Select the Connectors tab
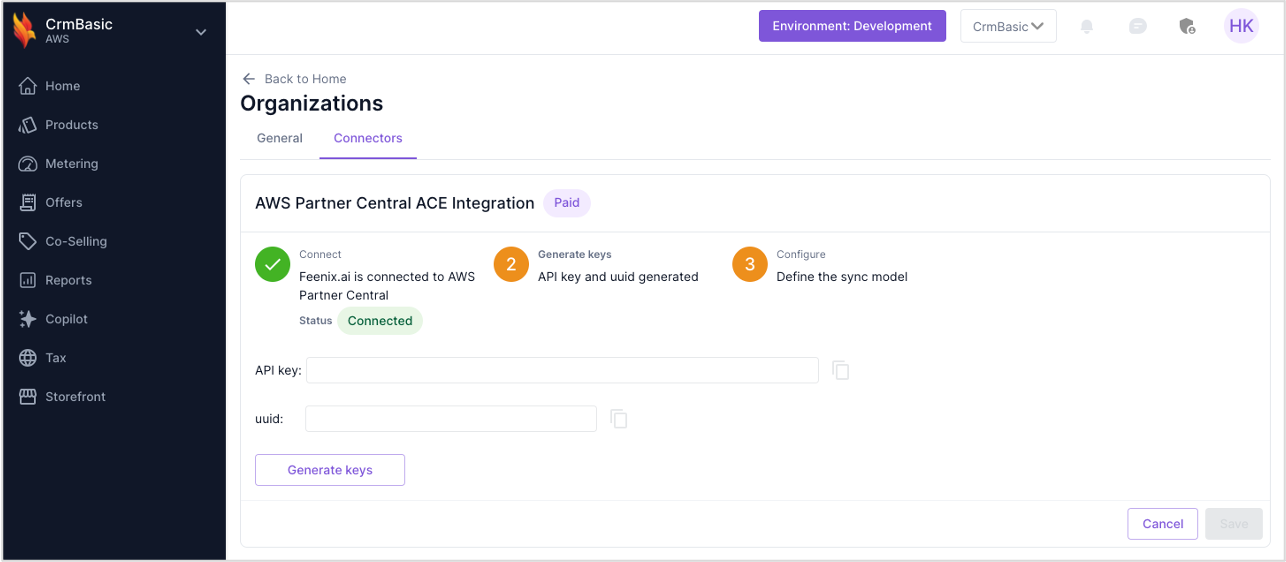 tap(368, 138)
